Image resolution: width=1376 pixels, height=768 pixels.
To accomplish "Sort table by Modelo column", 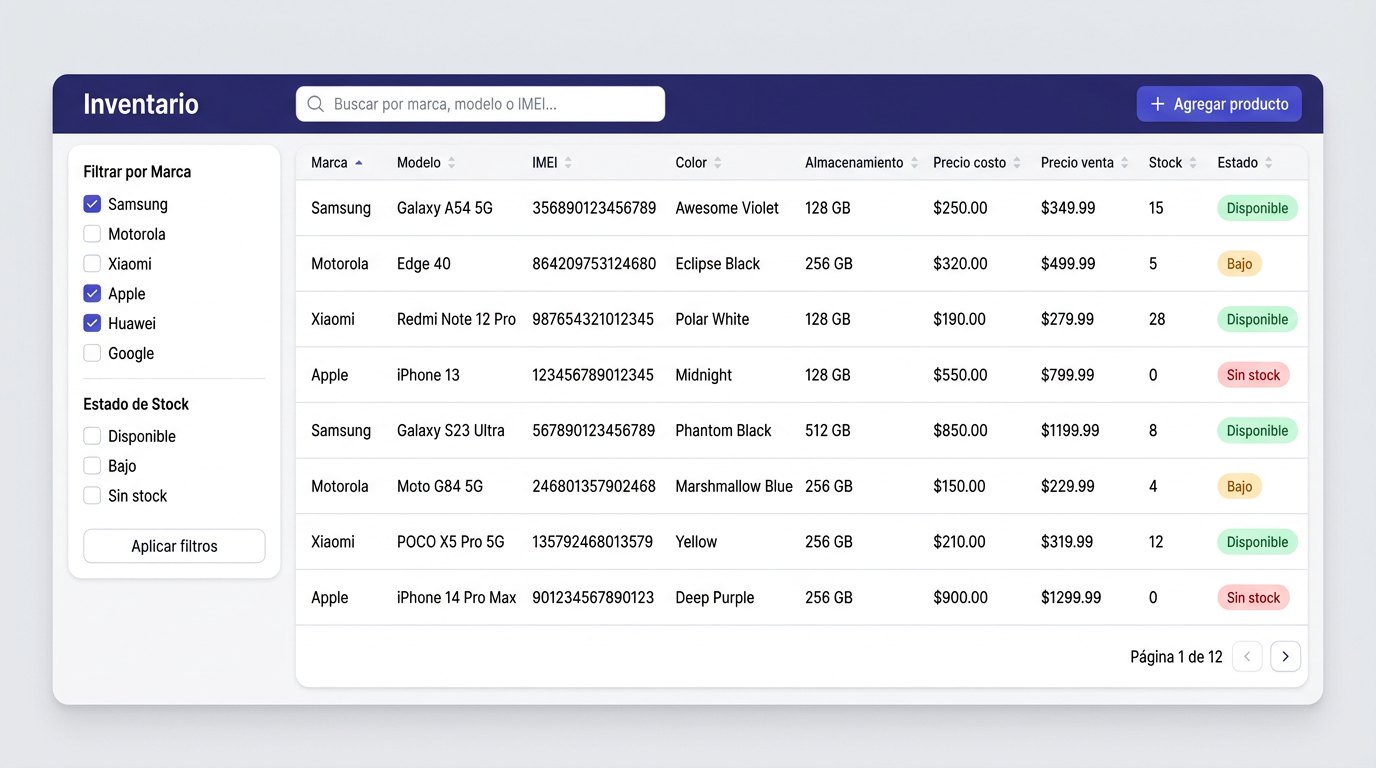I will 426,163.
